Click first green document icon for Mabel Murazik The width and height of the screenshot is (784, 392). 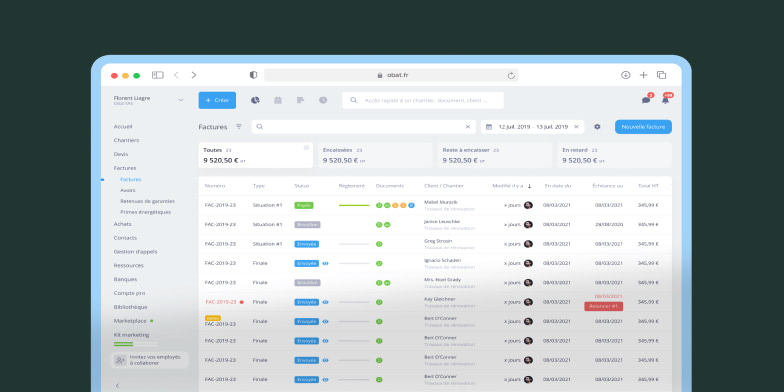[379, 205]
